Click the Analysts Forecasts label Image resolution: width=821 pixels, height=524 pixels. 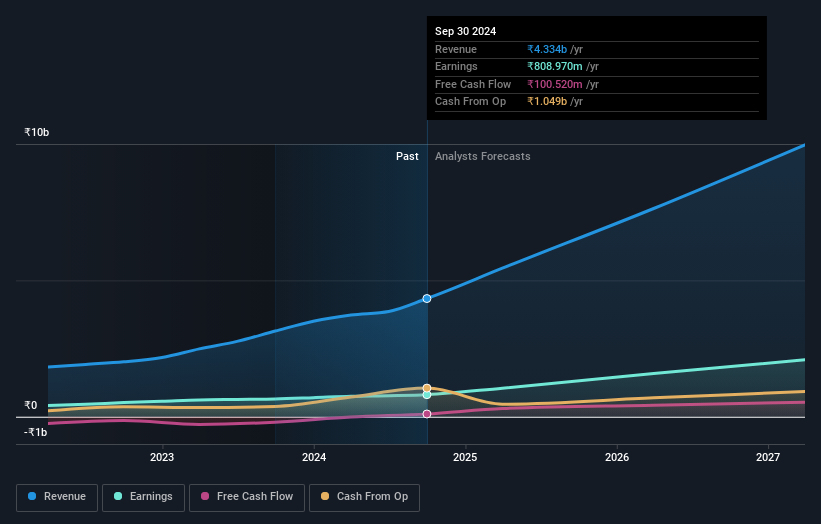click(x=482, y=156)
